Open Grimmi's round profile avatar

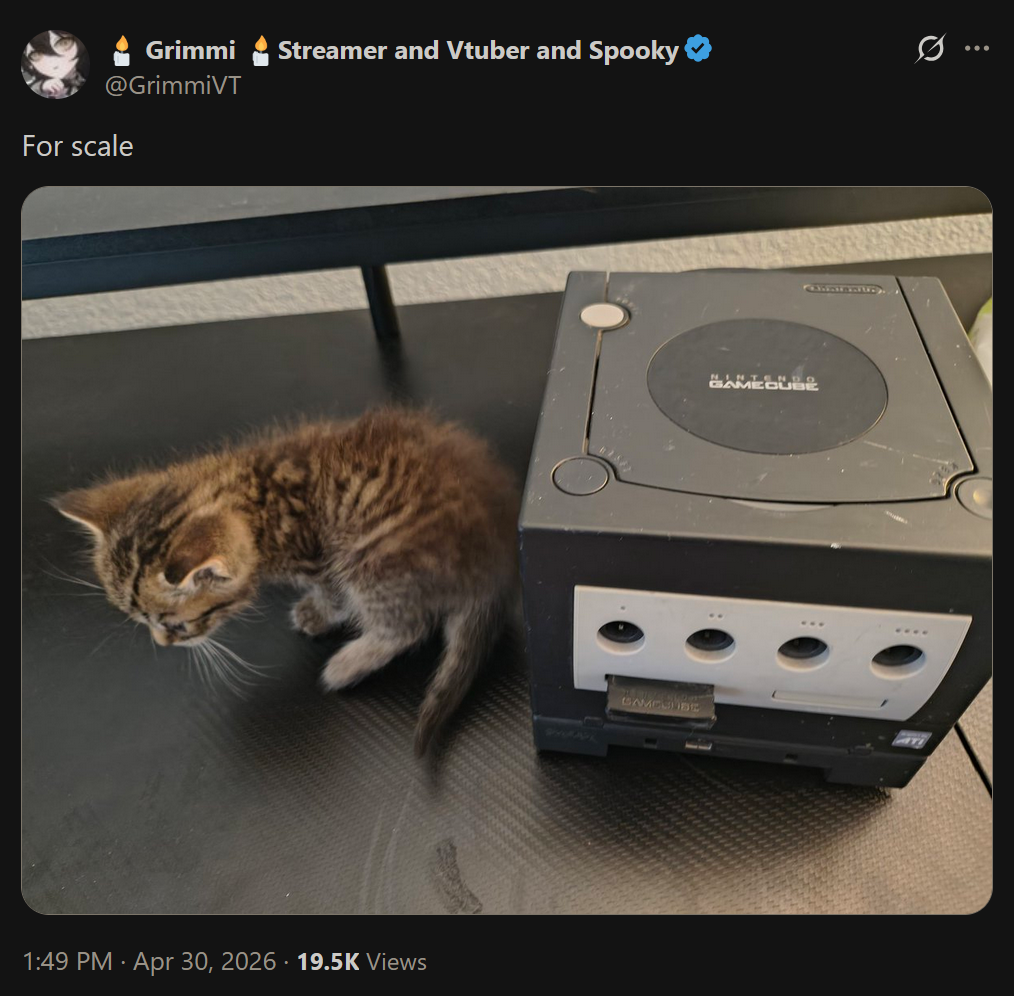point(54,64)
